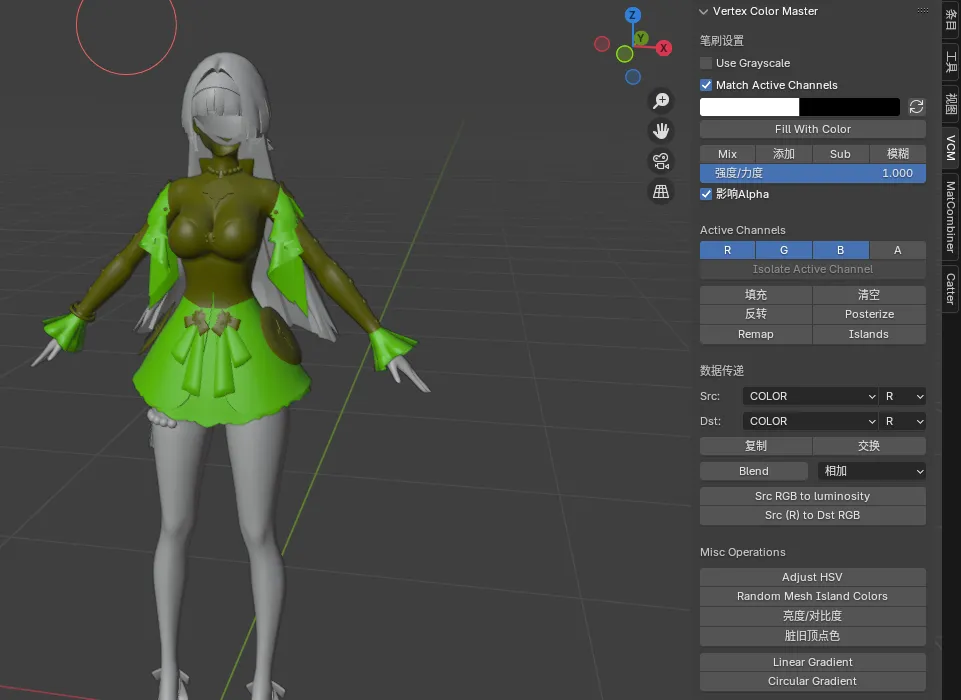
Task: Click the Islands button
Action: pyautogui.click(x=869, y=334)
